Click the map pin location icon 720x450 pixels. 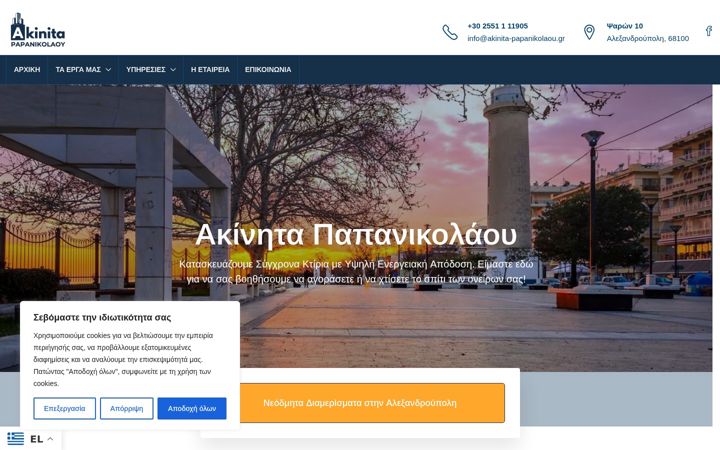tap(589, 32)
